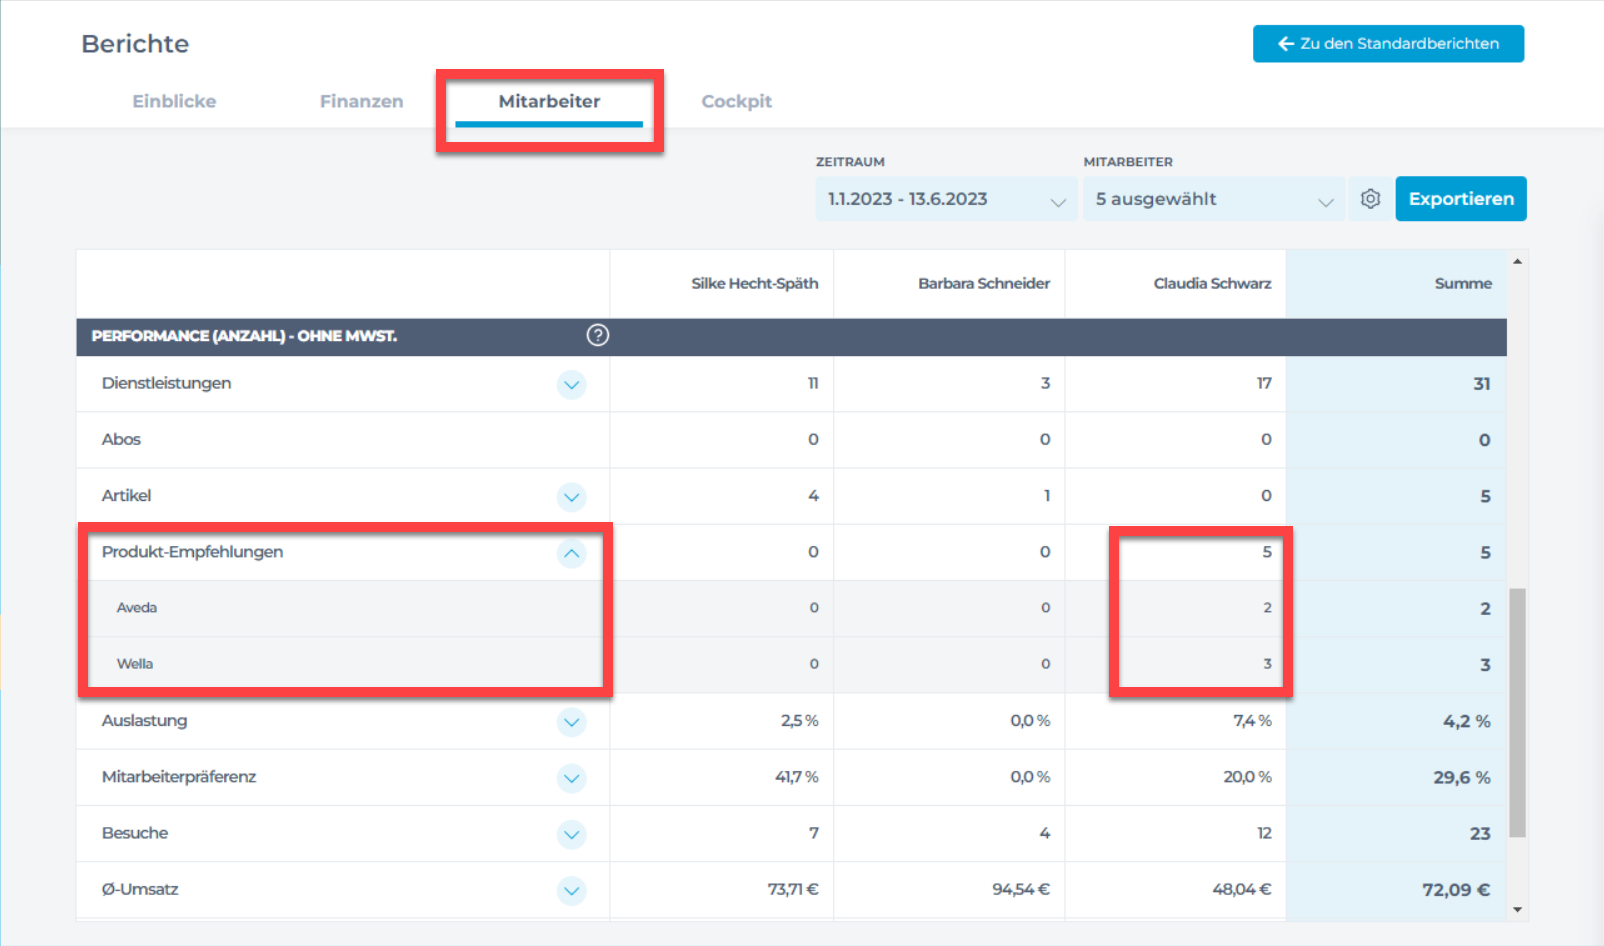1604x946 pixels.
Task: Click Silke's Mitarbeiterpräferenz 41,7 %
Action: 796,777
